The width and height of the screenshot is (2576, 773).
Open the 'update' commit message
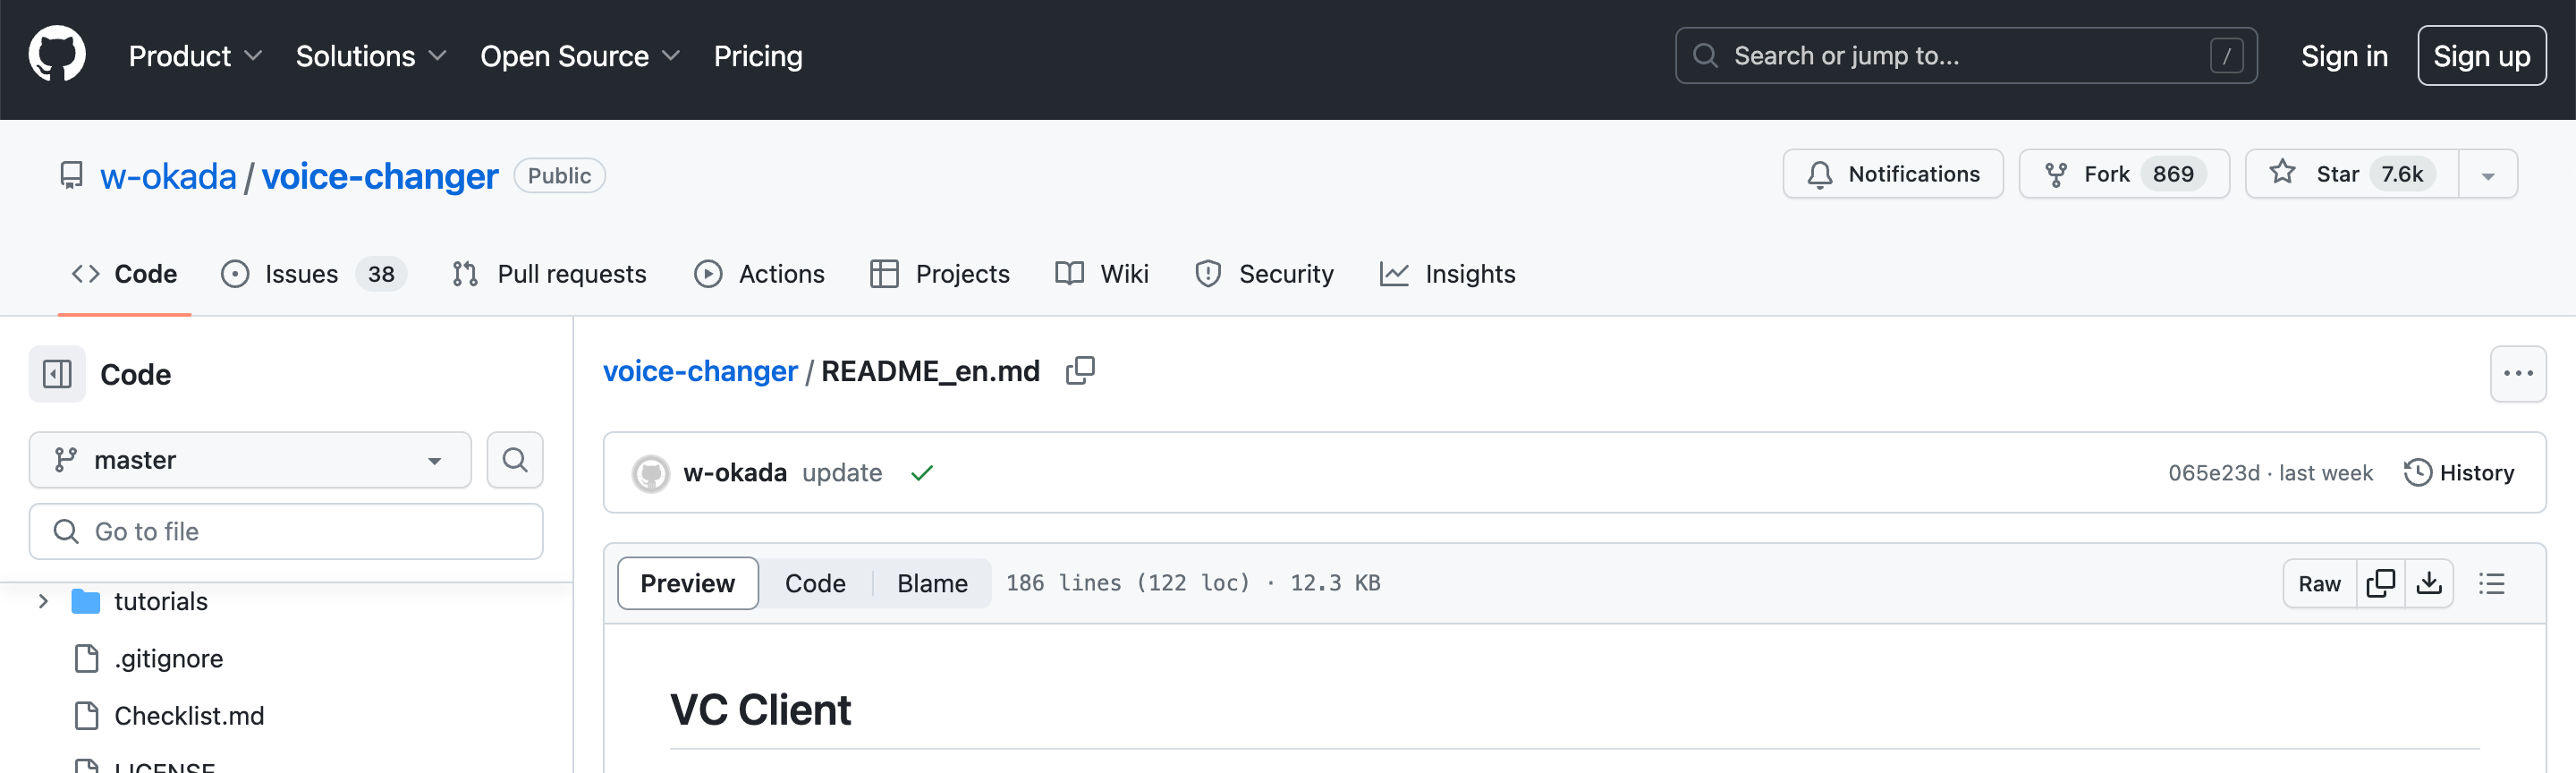pos(842,473)
